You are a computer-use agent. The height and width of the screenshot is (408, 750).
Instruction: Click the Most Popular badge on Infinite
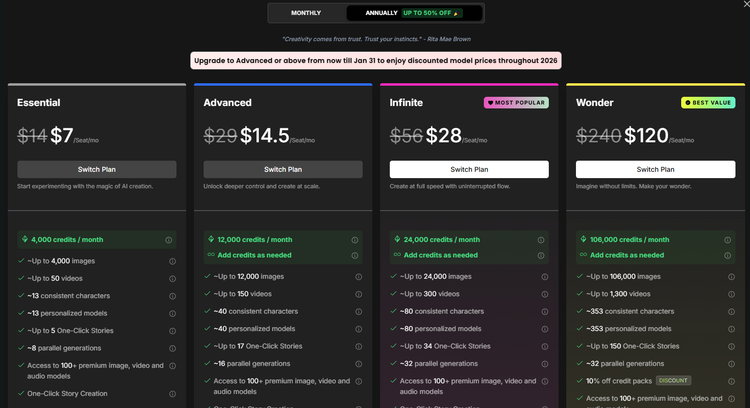(516, 102)
